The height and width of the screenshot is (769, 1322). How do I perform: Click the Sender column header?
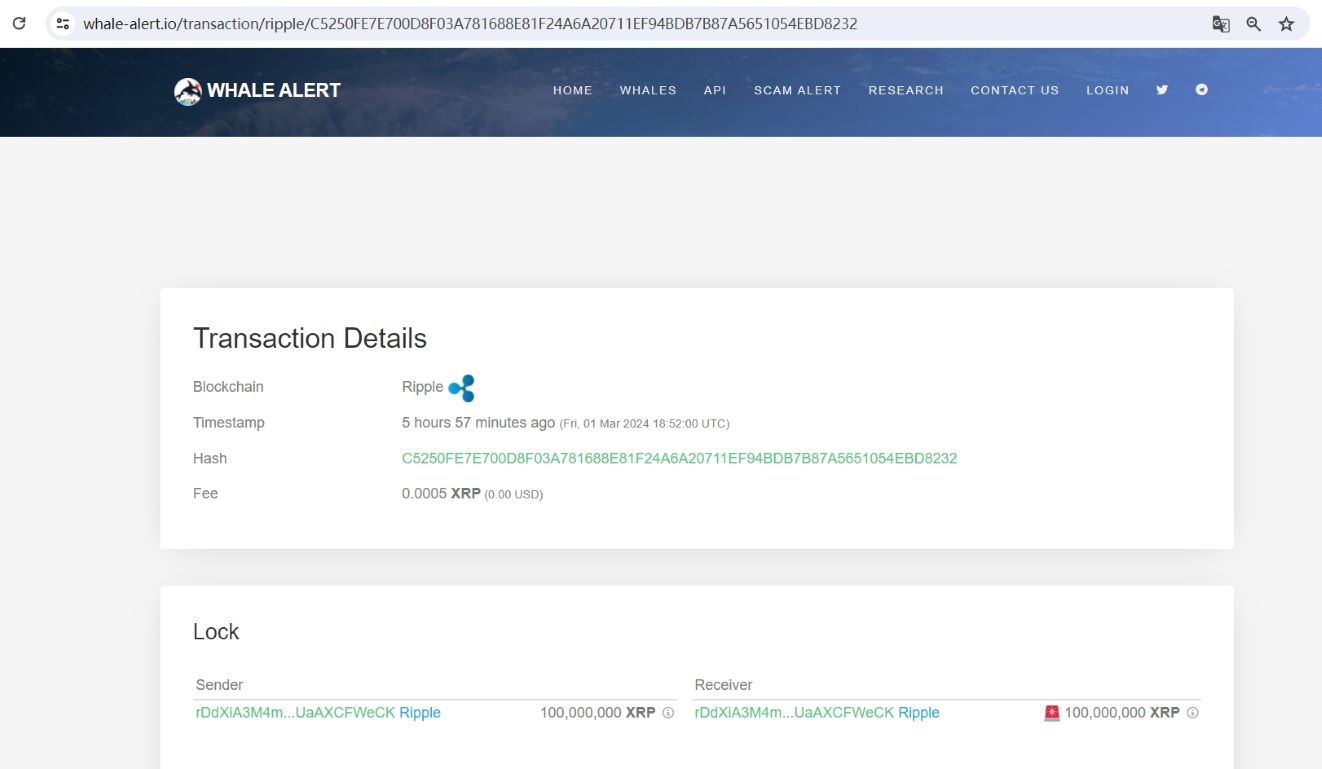219,685
